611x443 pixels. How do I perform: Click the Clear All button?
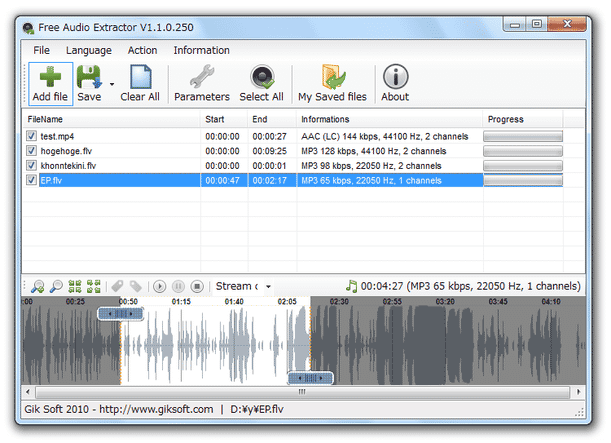pyautogui.click(x=140, y=84)
